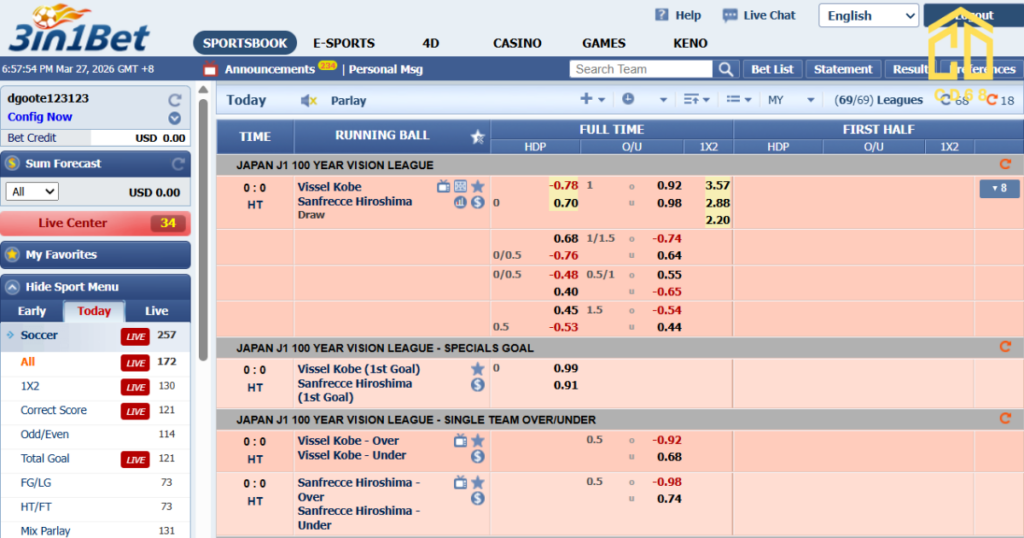The width and height of the screenshot is (1024, 538).
Task: Click the Announcements calendar icon
Action: tap(210, 70)
